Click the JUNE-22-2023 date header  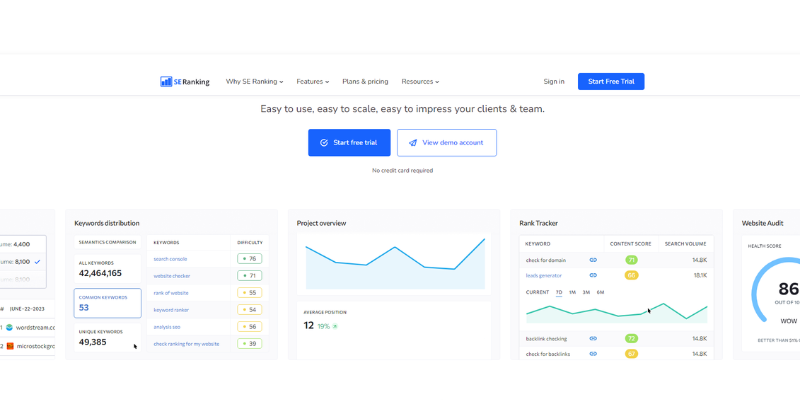pyautogui.click(x=28, y=309)
